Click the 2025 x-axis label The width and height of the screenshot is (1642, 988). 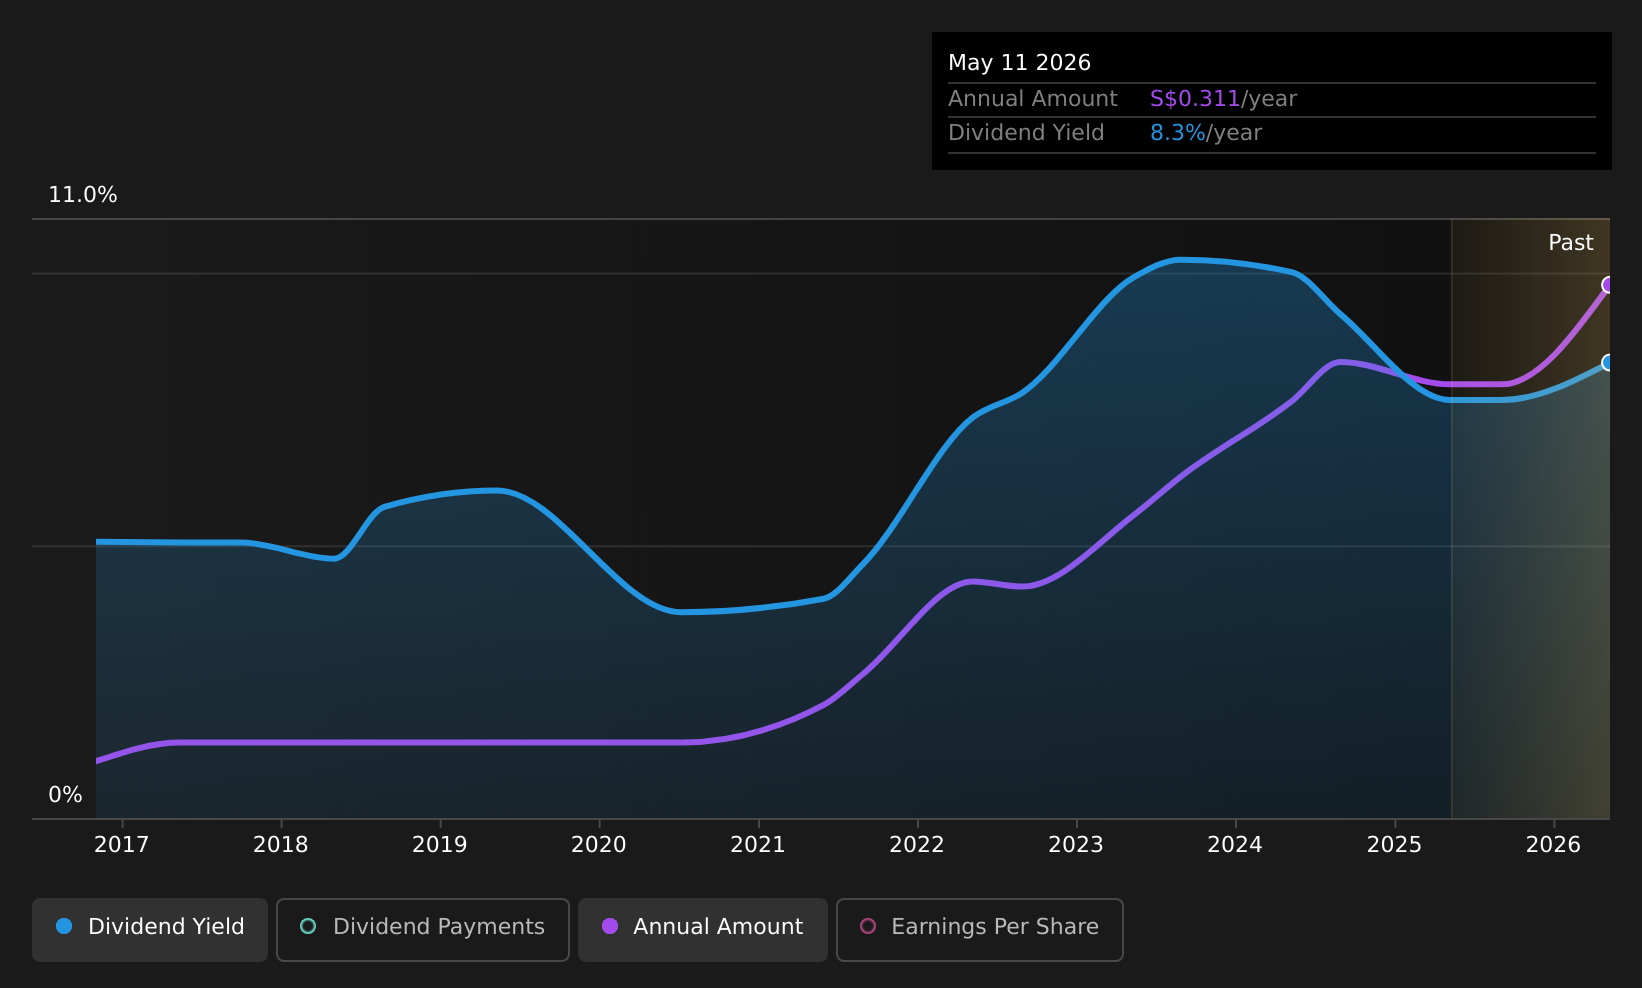point(1394,845)
